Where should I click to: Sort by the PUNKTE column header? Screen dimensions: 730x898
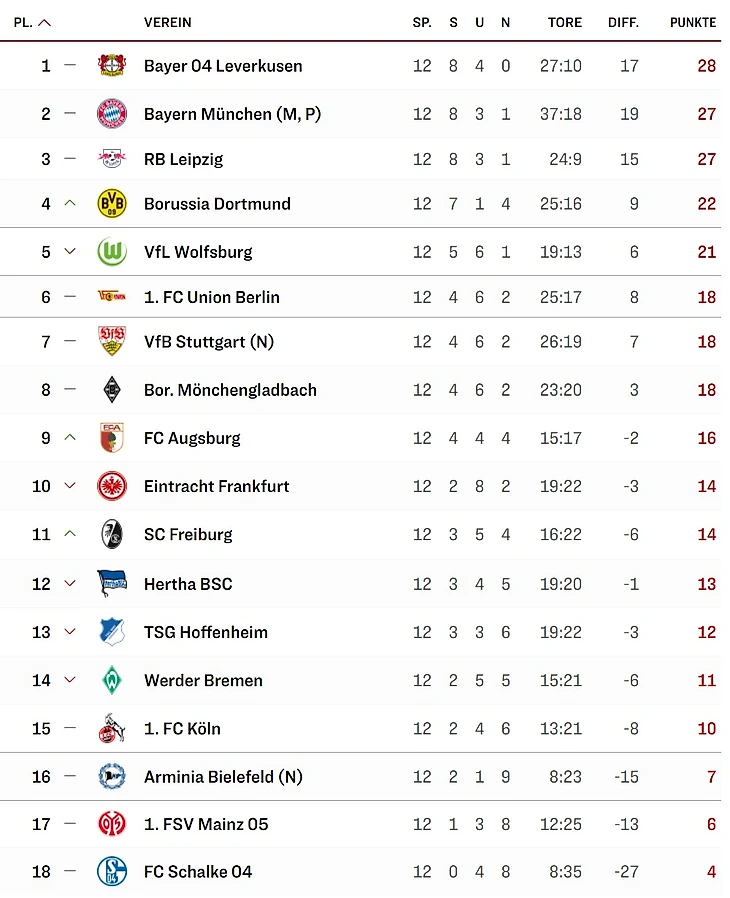(x=693, y=22)
